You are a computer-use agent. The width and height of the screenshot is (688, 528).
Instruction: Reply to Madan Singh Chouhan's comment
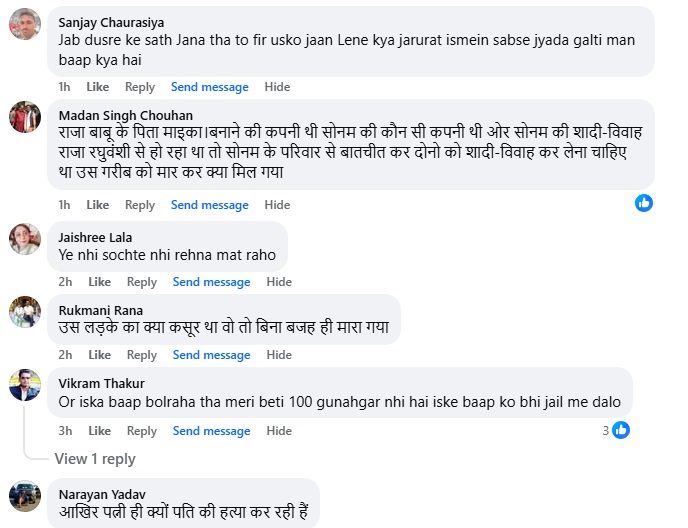coord(140,205)
